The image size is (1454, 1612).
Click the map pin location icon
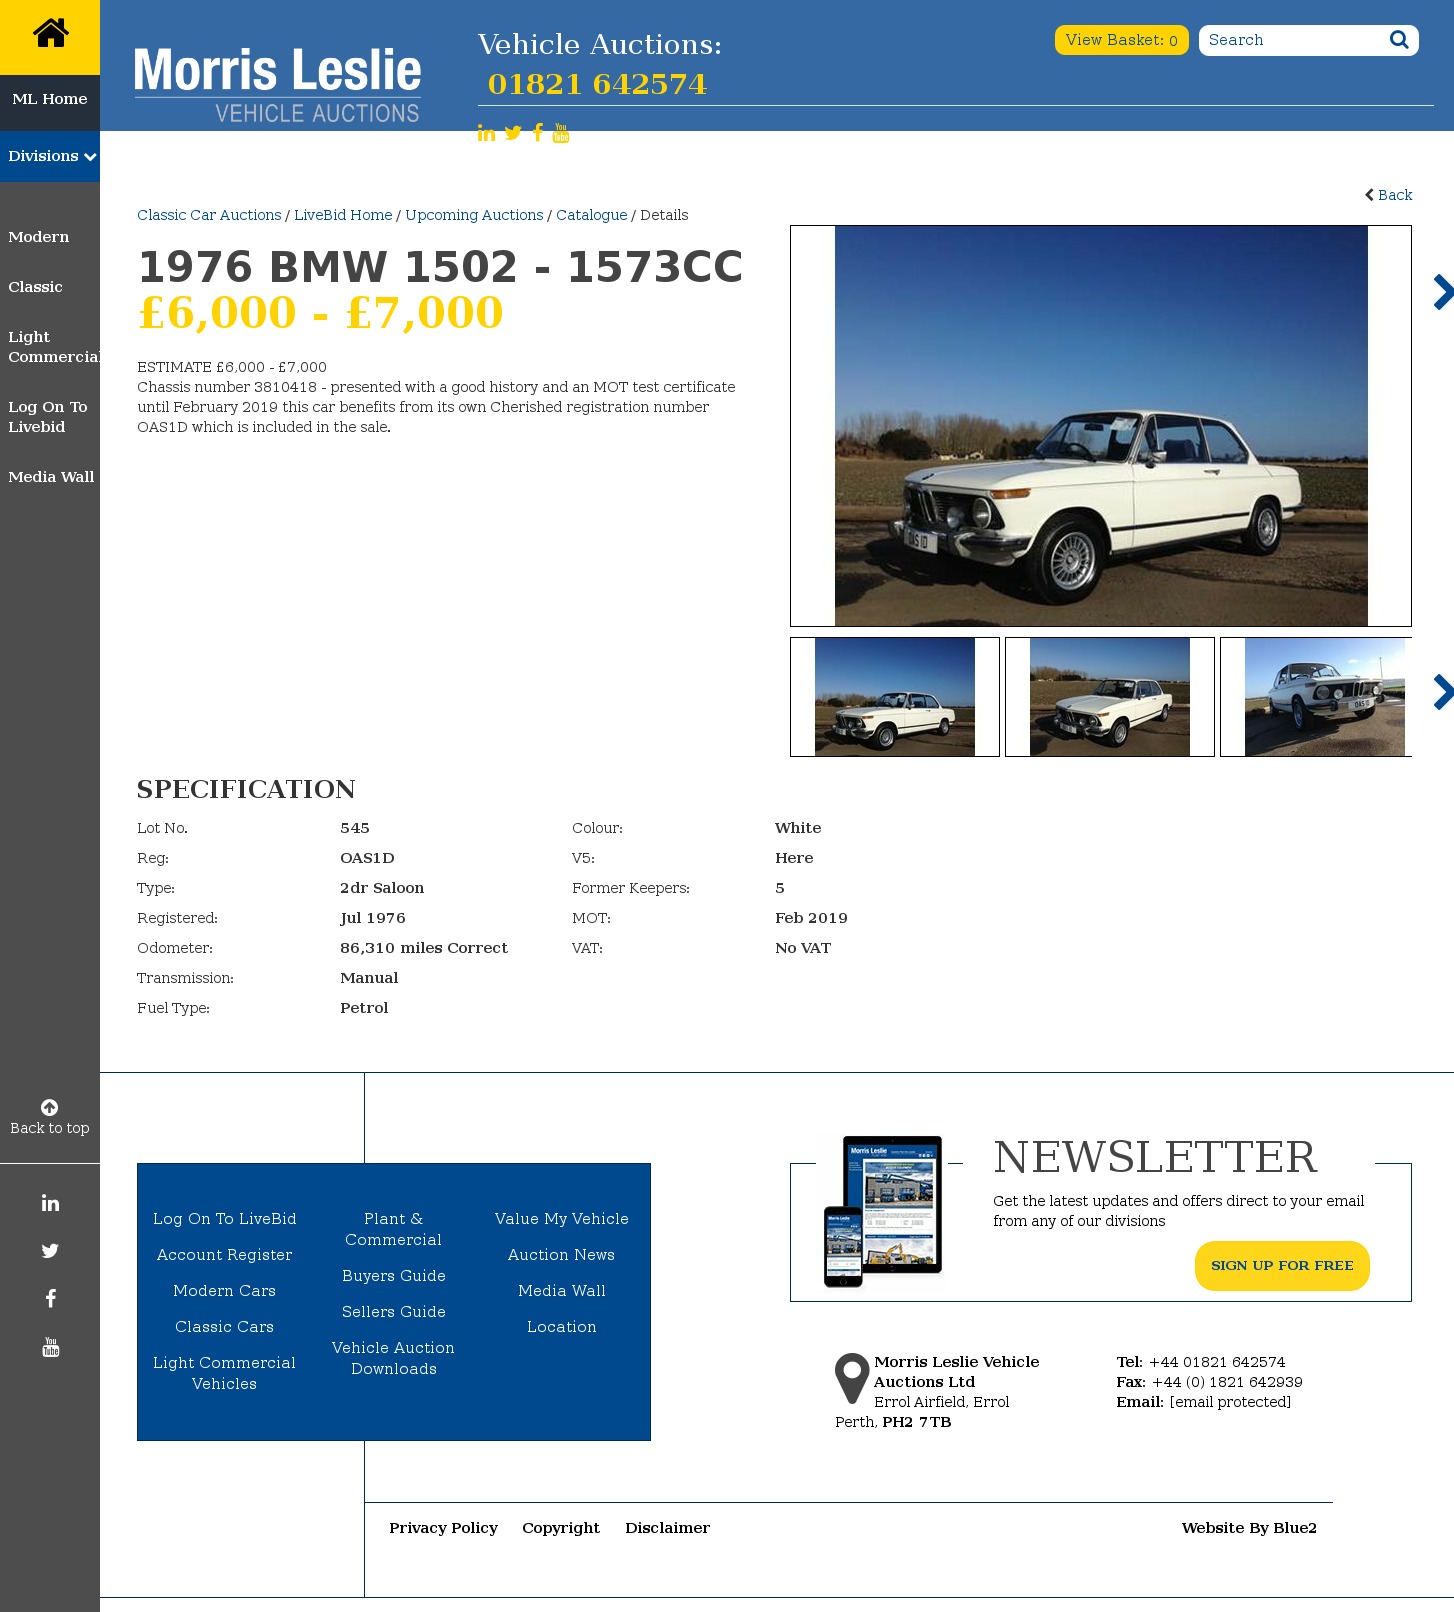pyautogui.click(x=852, y=1379)
